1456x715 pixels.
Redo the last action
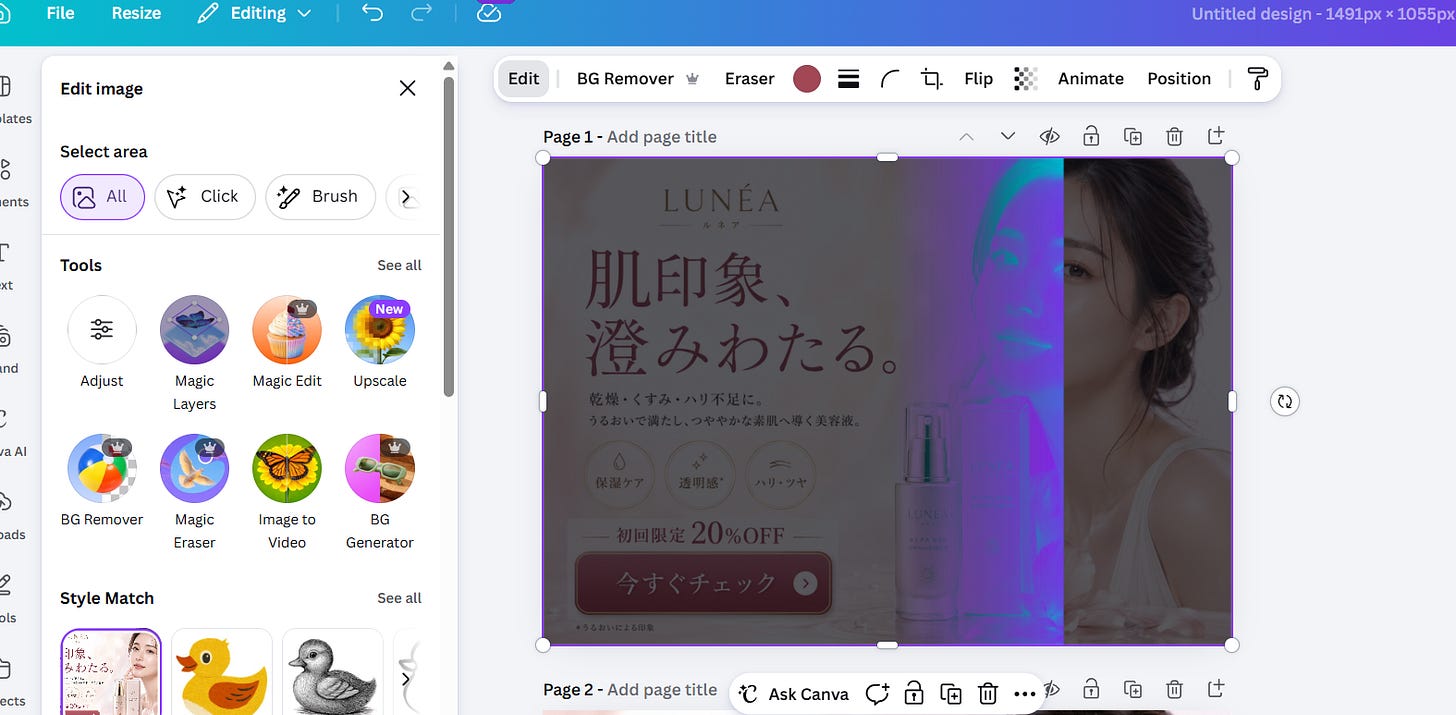point(422,13)
